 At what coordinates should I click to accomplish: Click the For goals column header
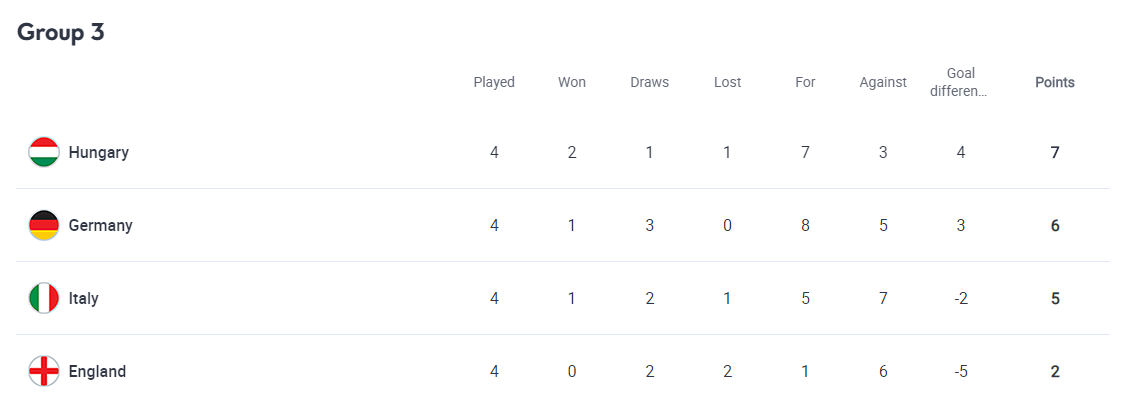805,83
